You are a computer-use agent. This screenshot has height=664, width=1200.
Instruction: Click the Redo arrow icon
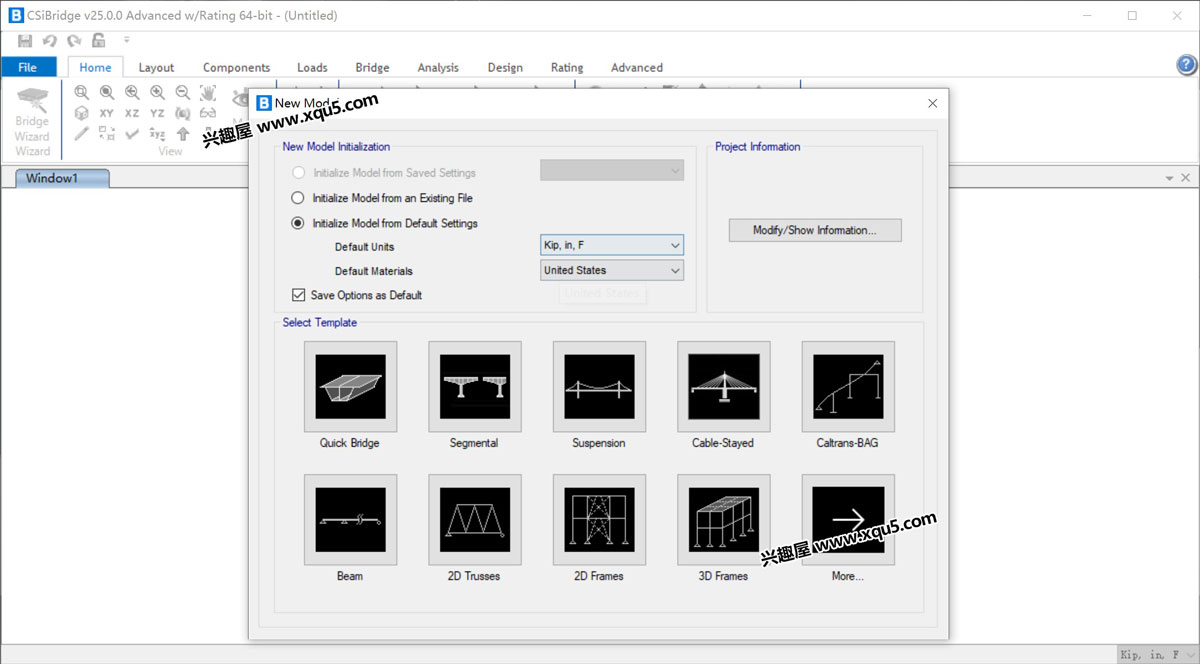pyautogui.click(x=74, y=41)
